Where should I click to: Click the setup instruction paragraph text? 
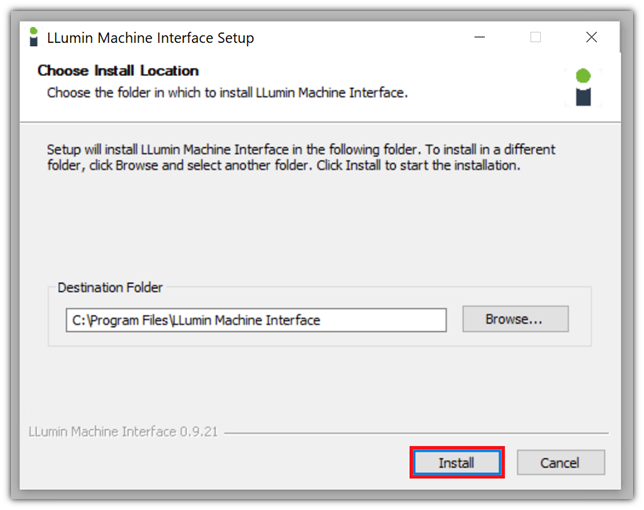[x=300, y=157]
